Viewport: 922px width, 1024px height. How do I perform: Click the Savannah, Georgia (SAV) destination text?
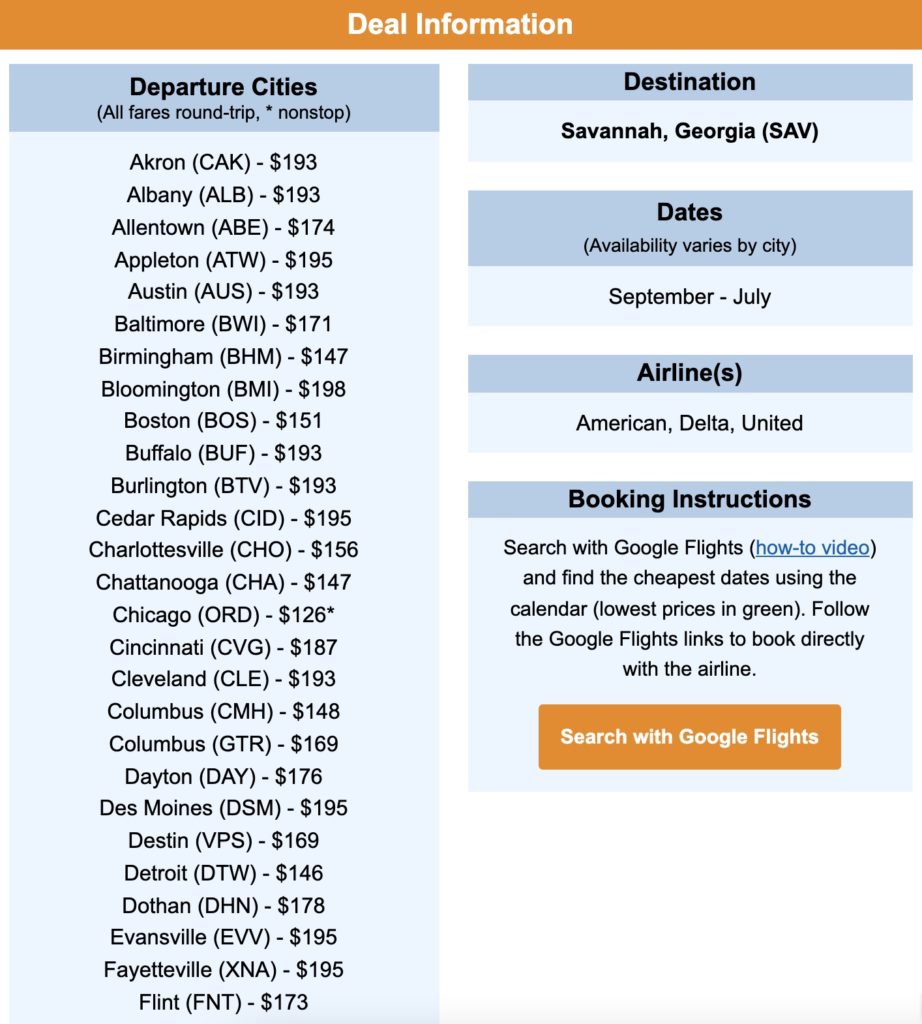click(x=690, y=131)
